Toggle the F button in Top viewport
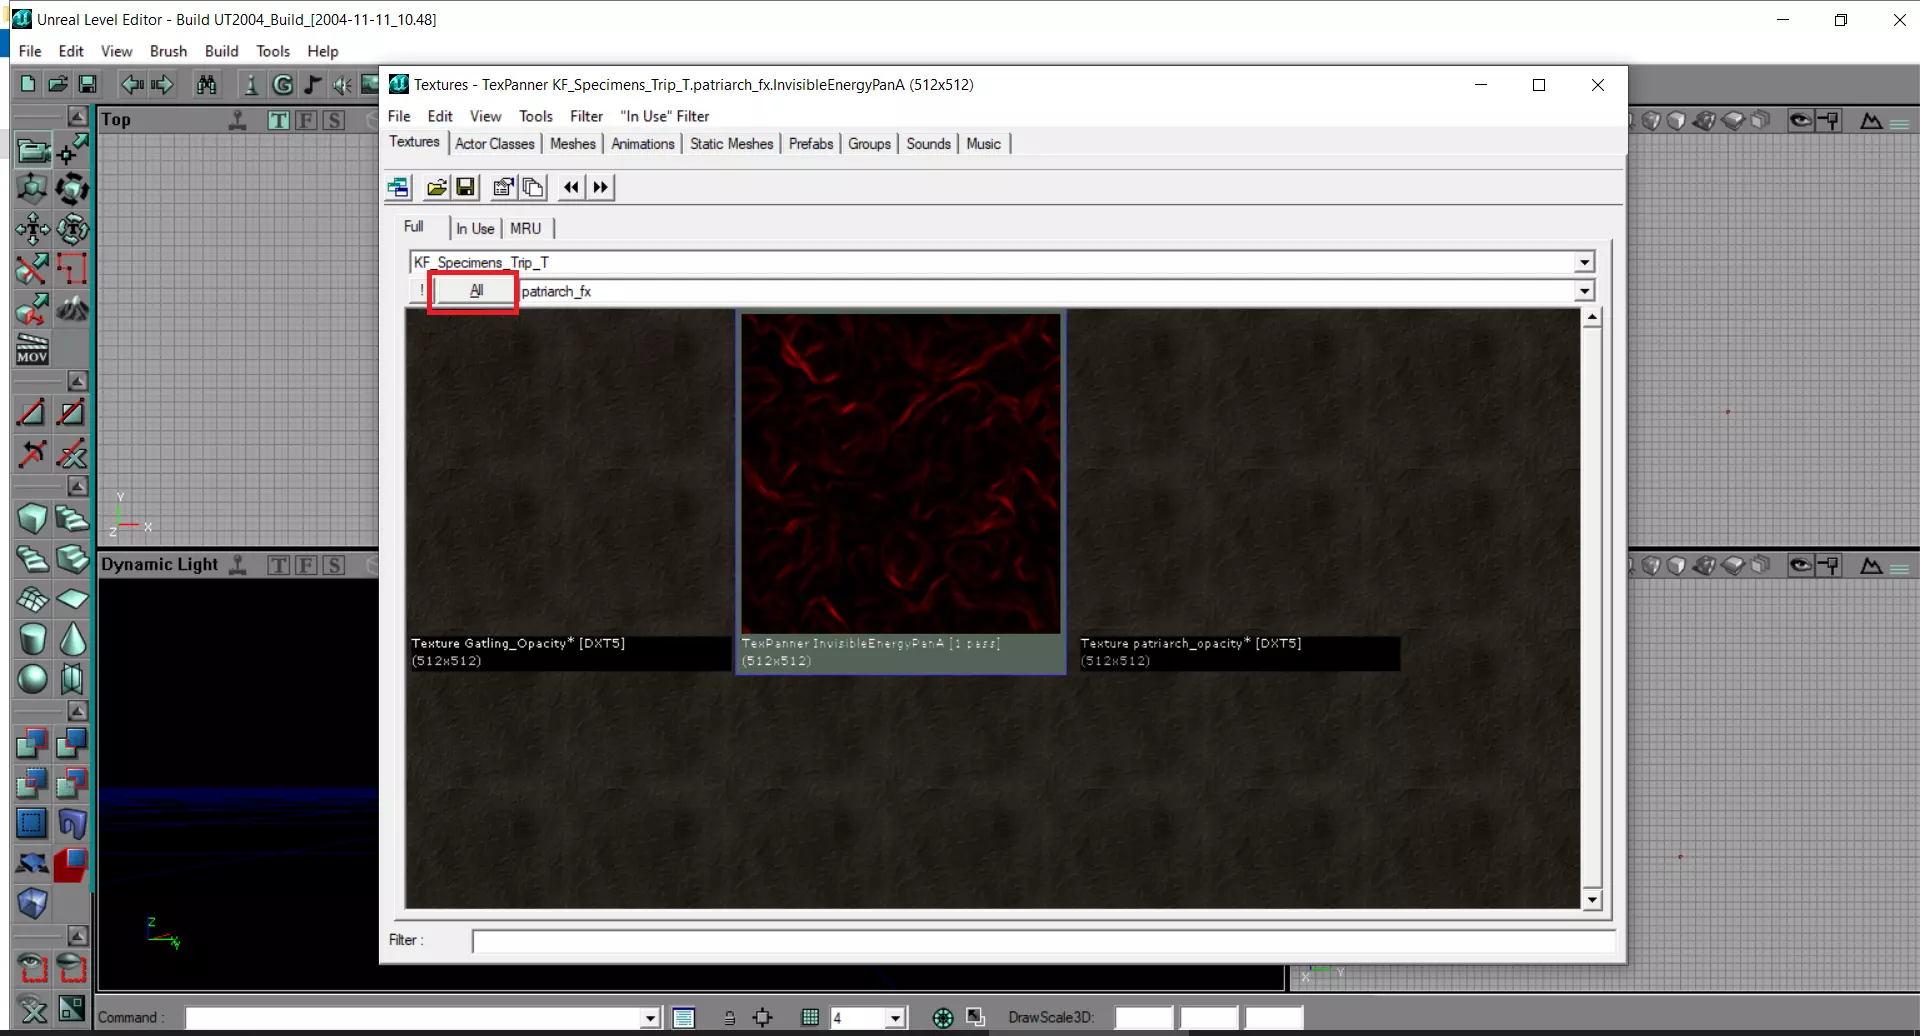 (x=306, y=120)
